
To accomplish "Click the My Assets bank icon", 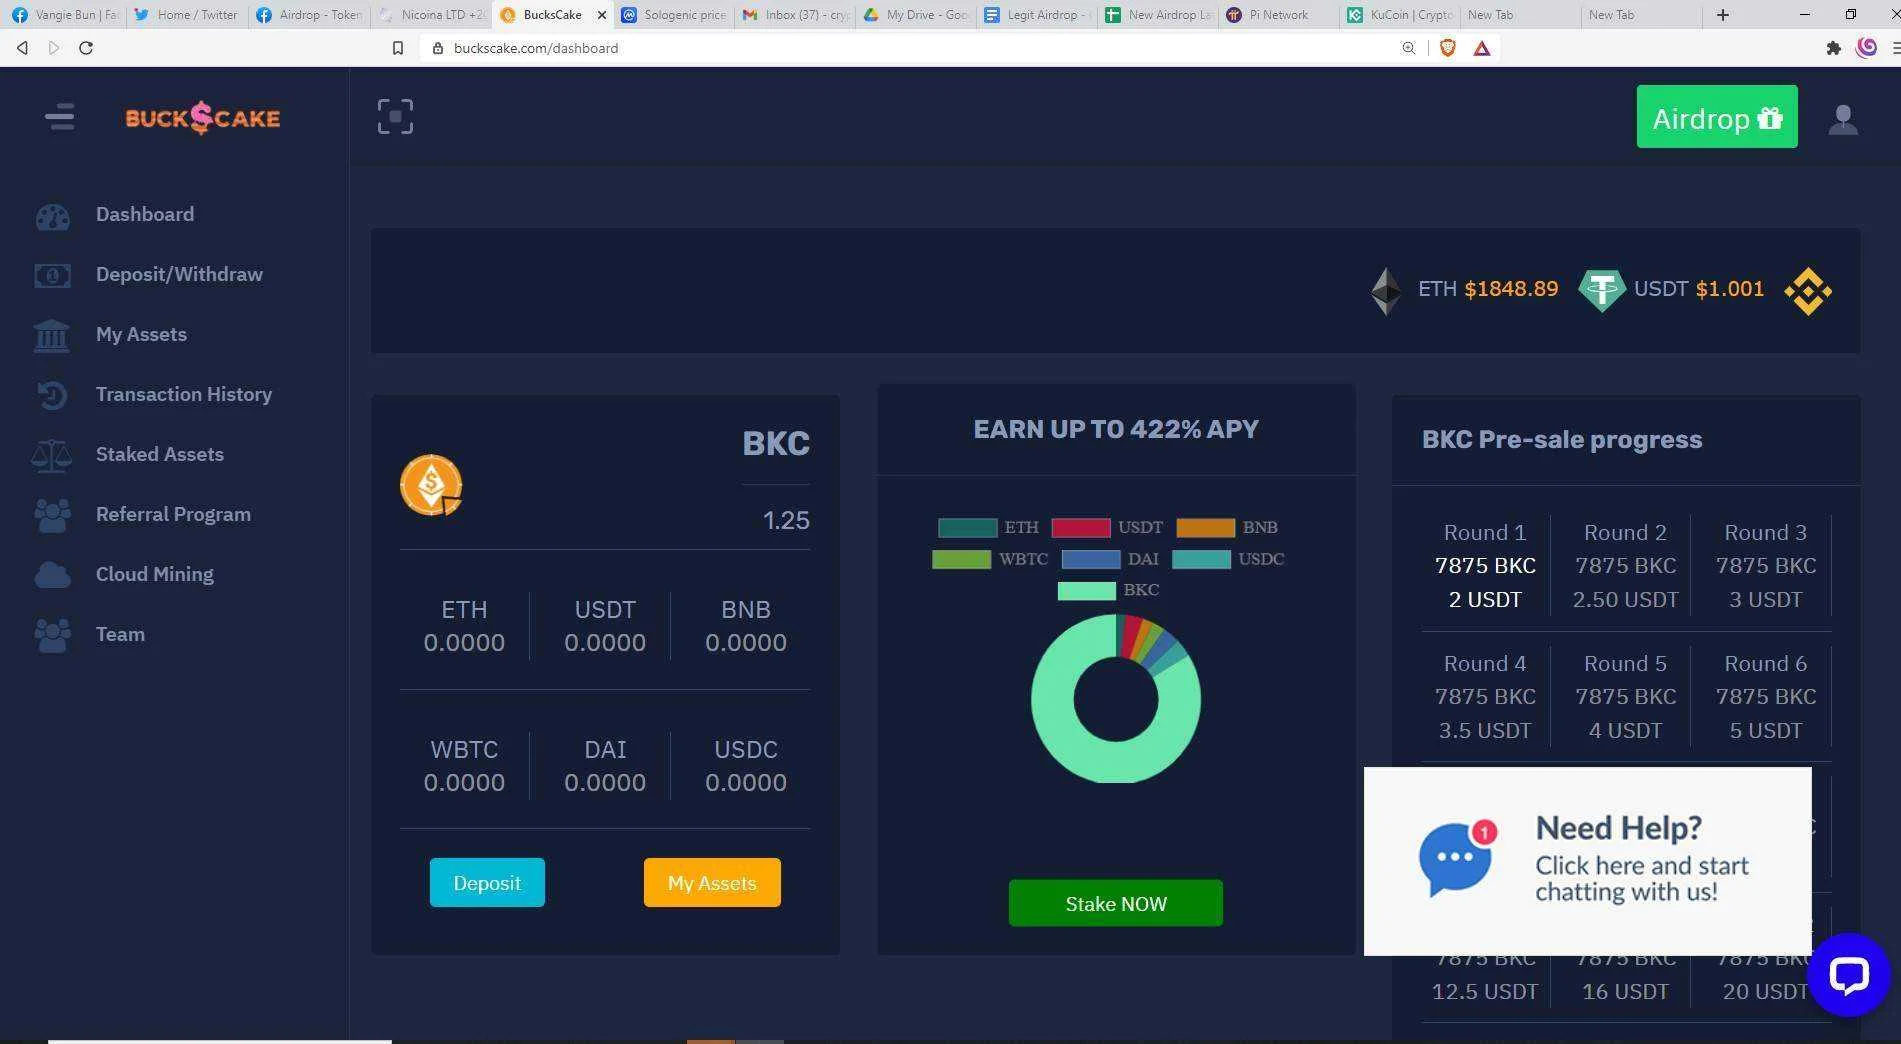I will pyautogui.click(x=52, y=335).
